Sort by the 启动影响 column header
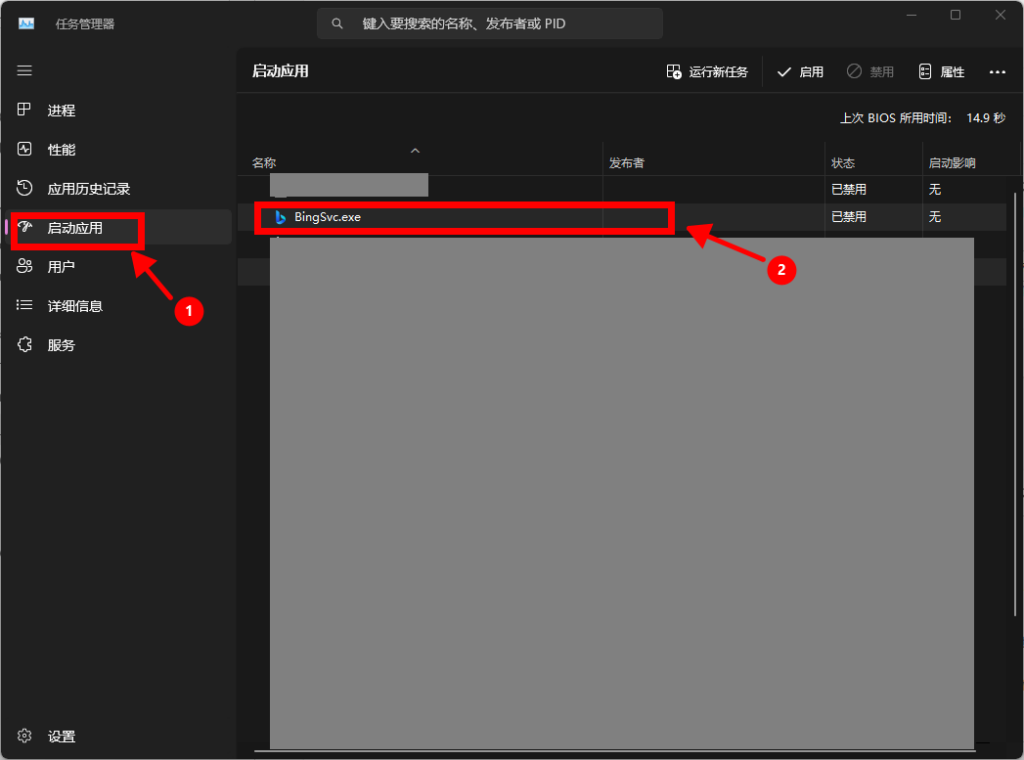 [x=951, y=163]
